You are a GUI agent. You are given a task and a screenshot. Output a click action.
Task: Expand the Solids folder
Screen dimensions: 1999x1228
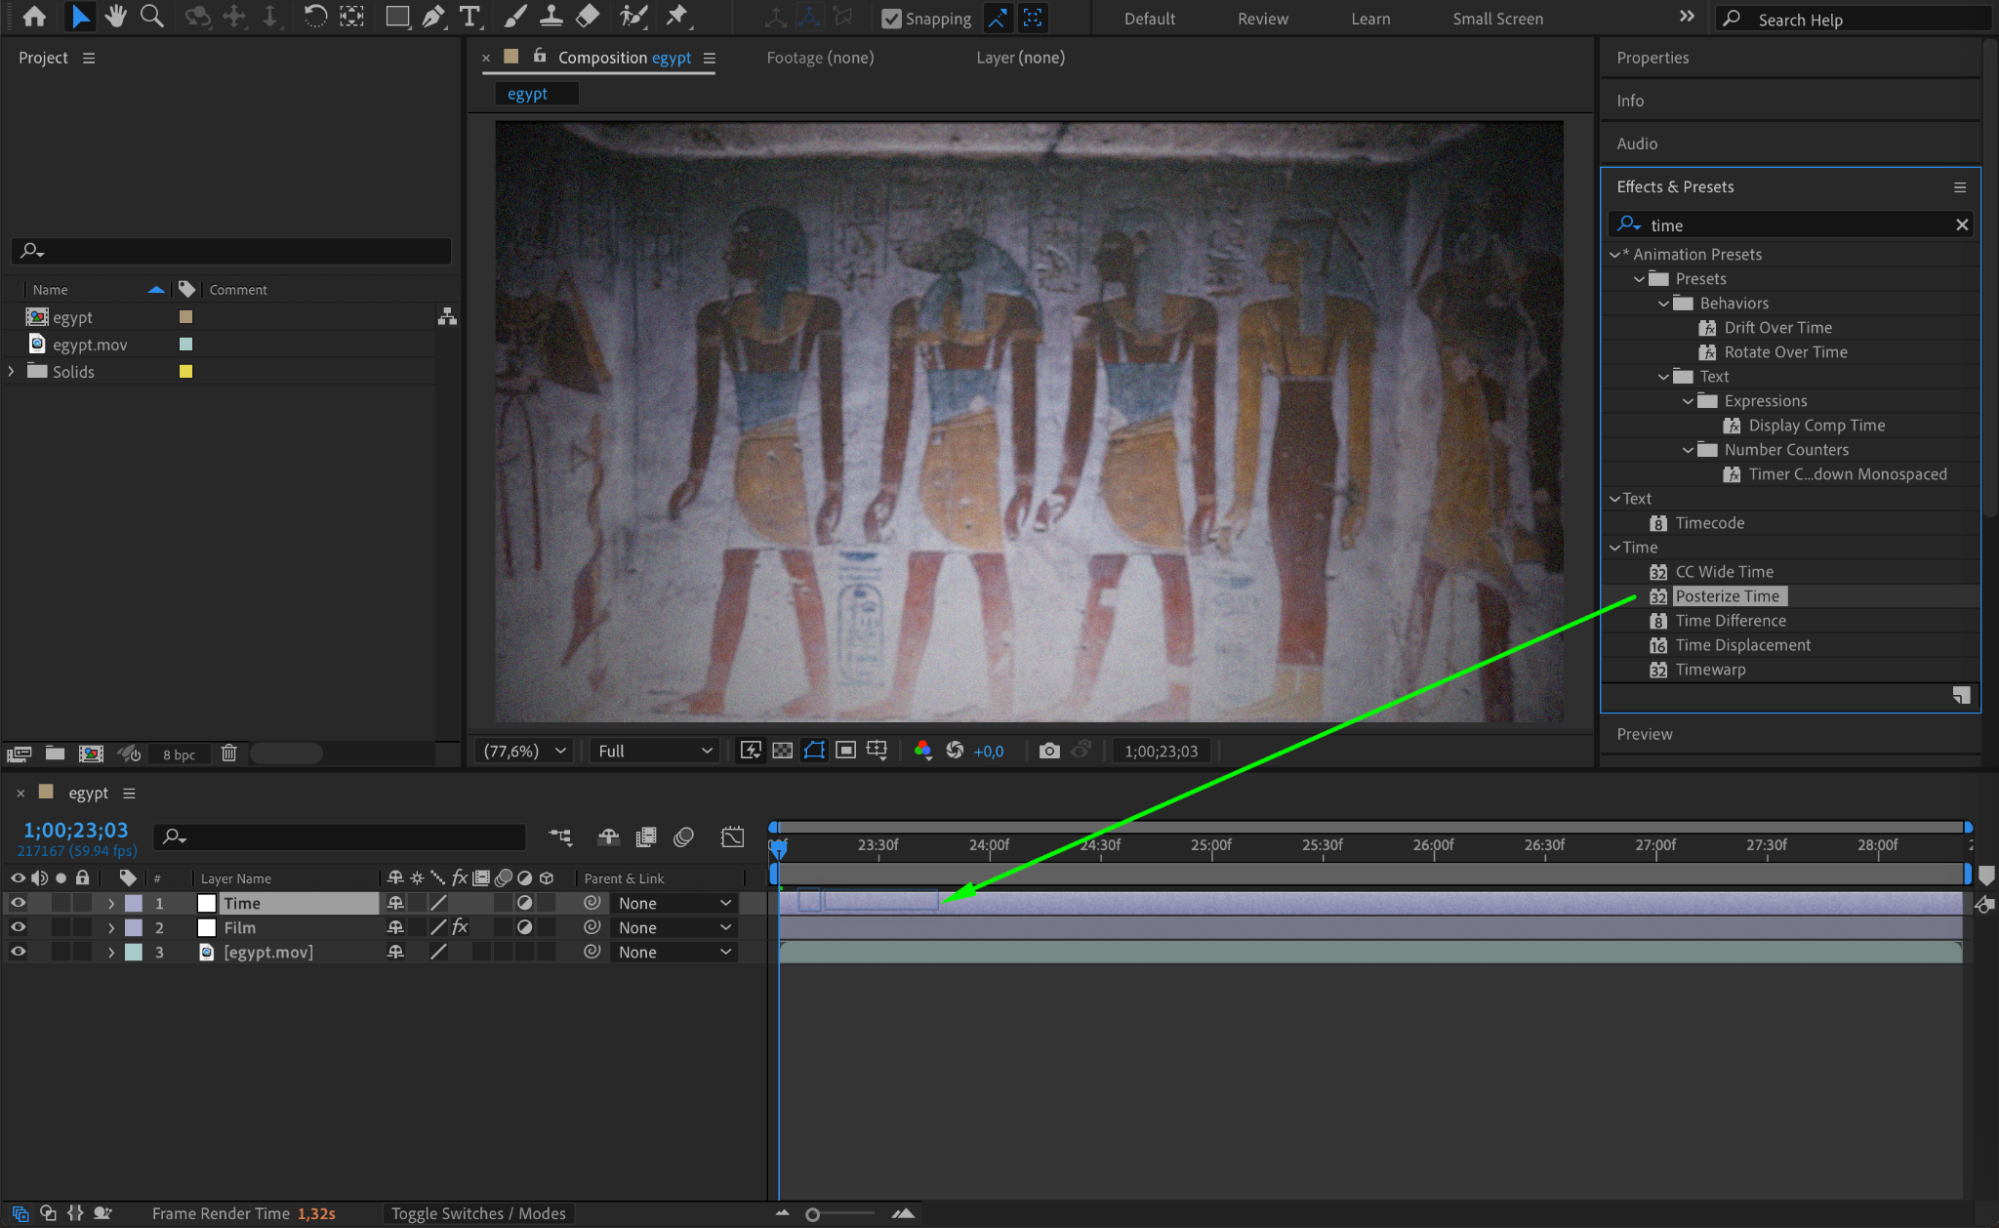click(x=11, y=371)
